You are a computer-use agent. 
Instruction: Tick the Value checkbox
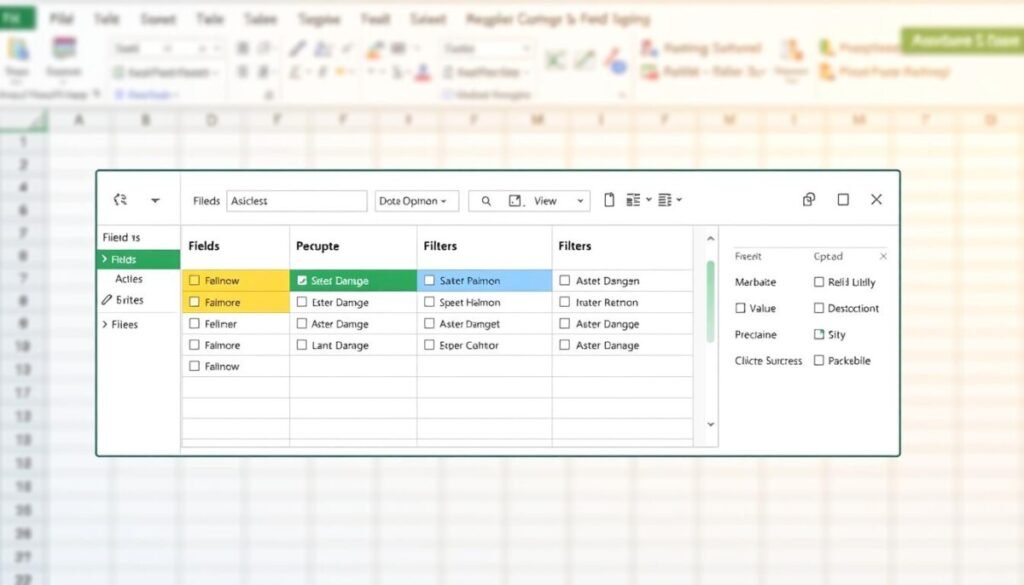point(741,308)
